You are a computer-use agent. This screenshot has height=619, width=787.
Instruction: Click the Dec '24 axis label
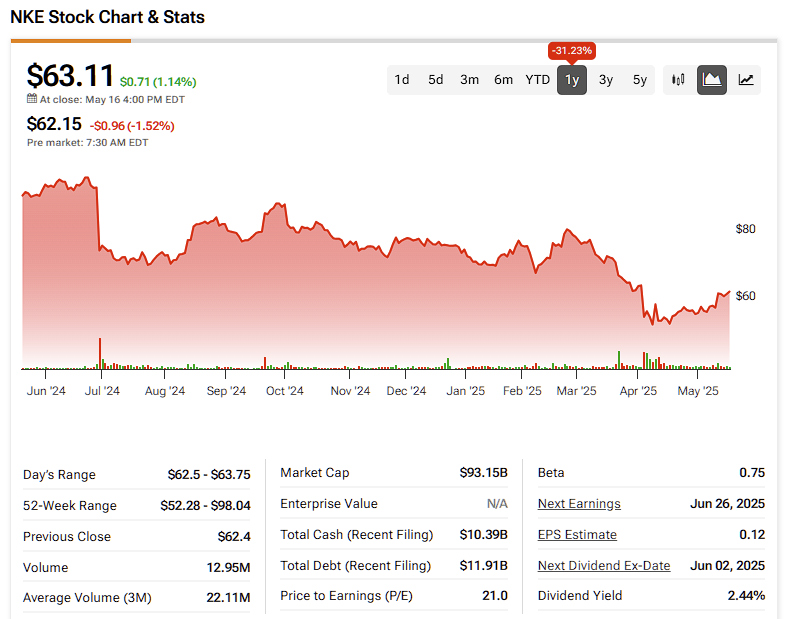(406, 391)
